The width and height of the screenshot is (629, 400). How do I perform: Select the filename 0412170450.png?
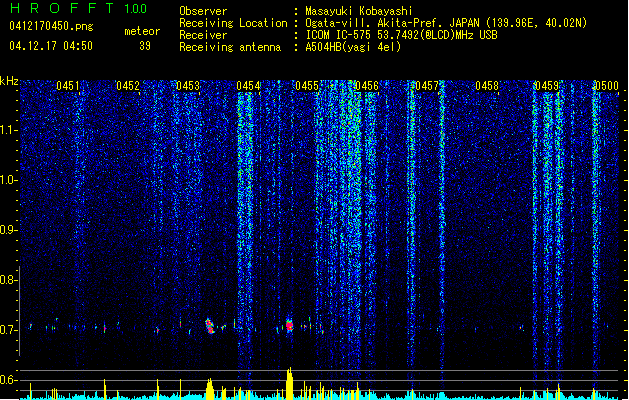51,26
